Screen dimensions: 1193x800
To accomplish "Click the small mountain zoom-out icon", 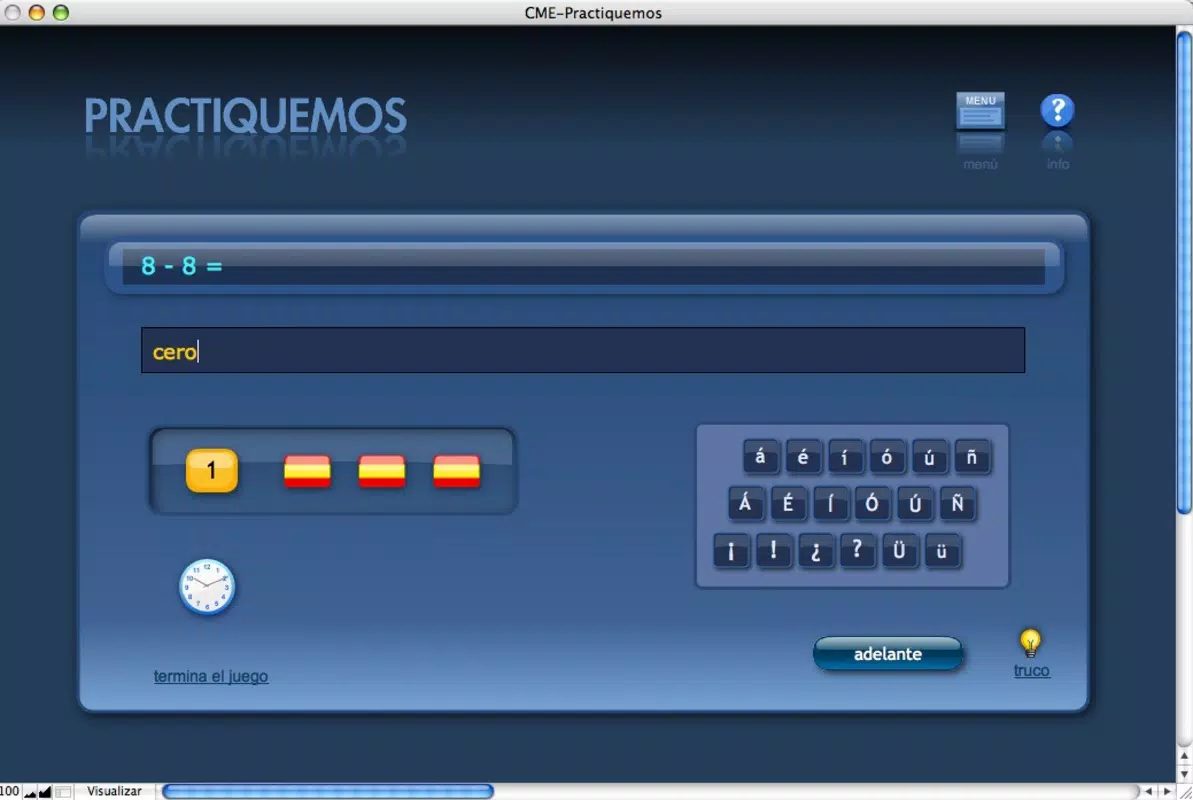I will 30,793.
